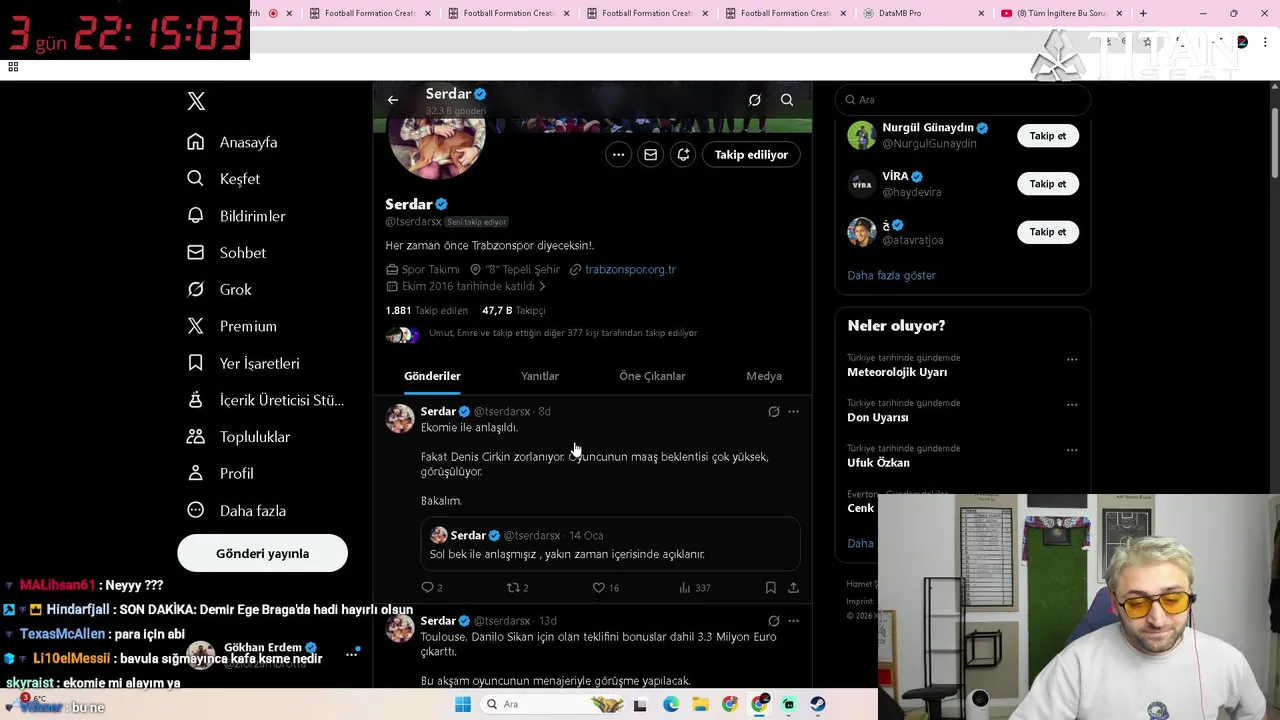This screenshot has width=1280, height=720.
Task: Click the Grok icon in the profile header
Action: point(755,100)
